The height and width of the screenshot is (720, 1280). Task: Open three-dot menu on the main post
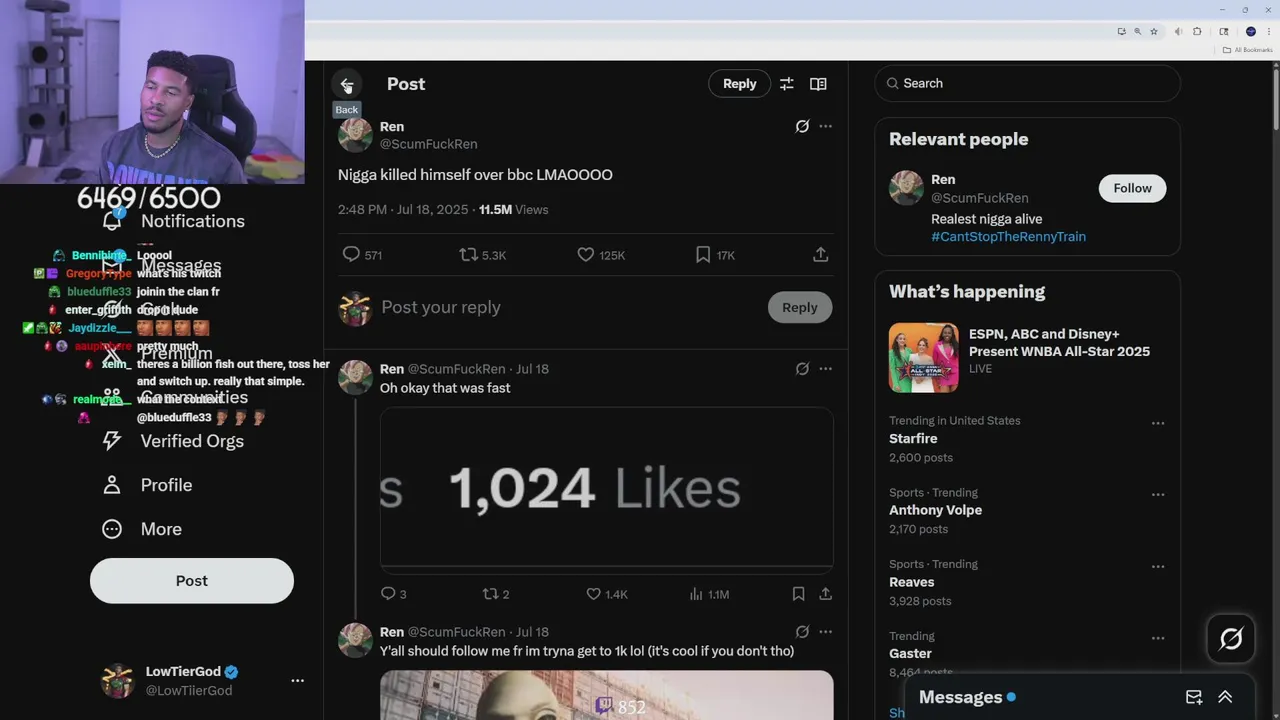[x=825, y=126]
